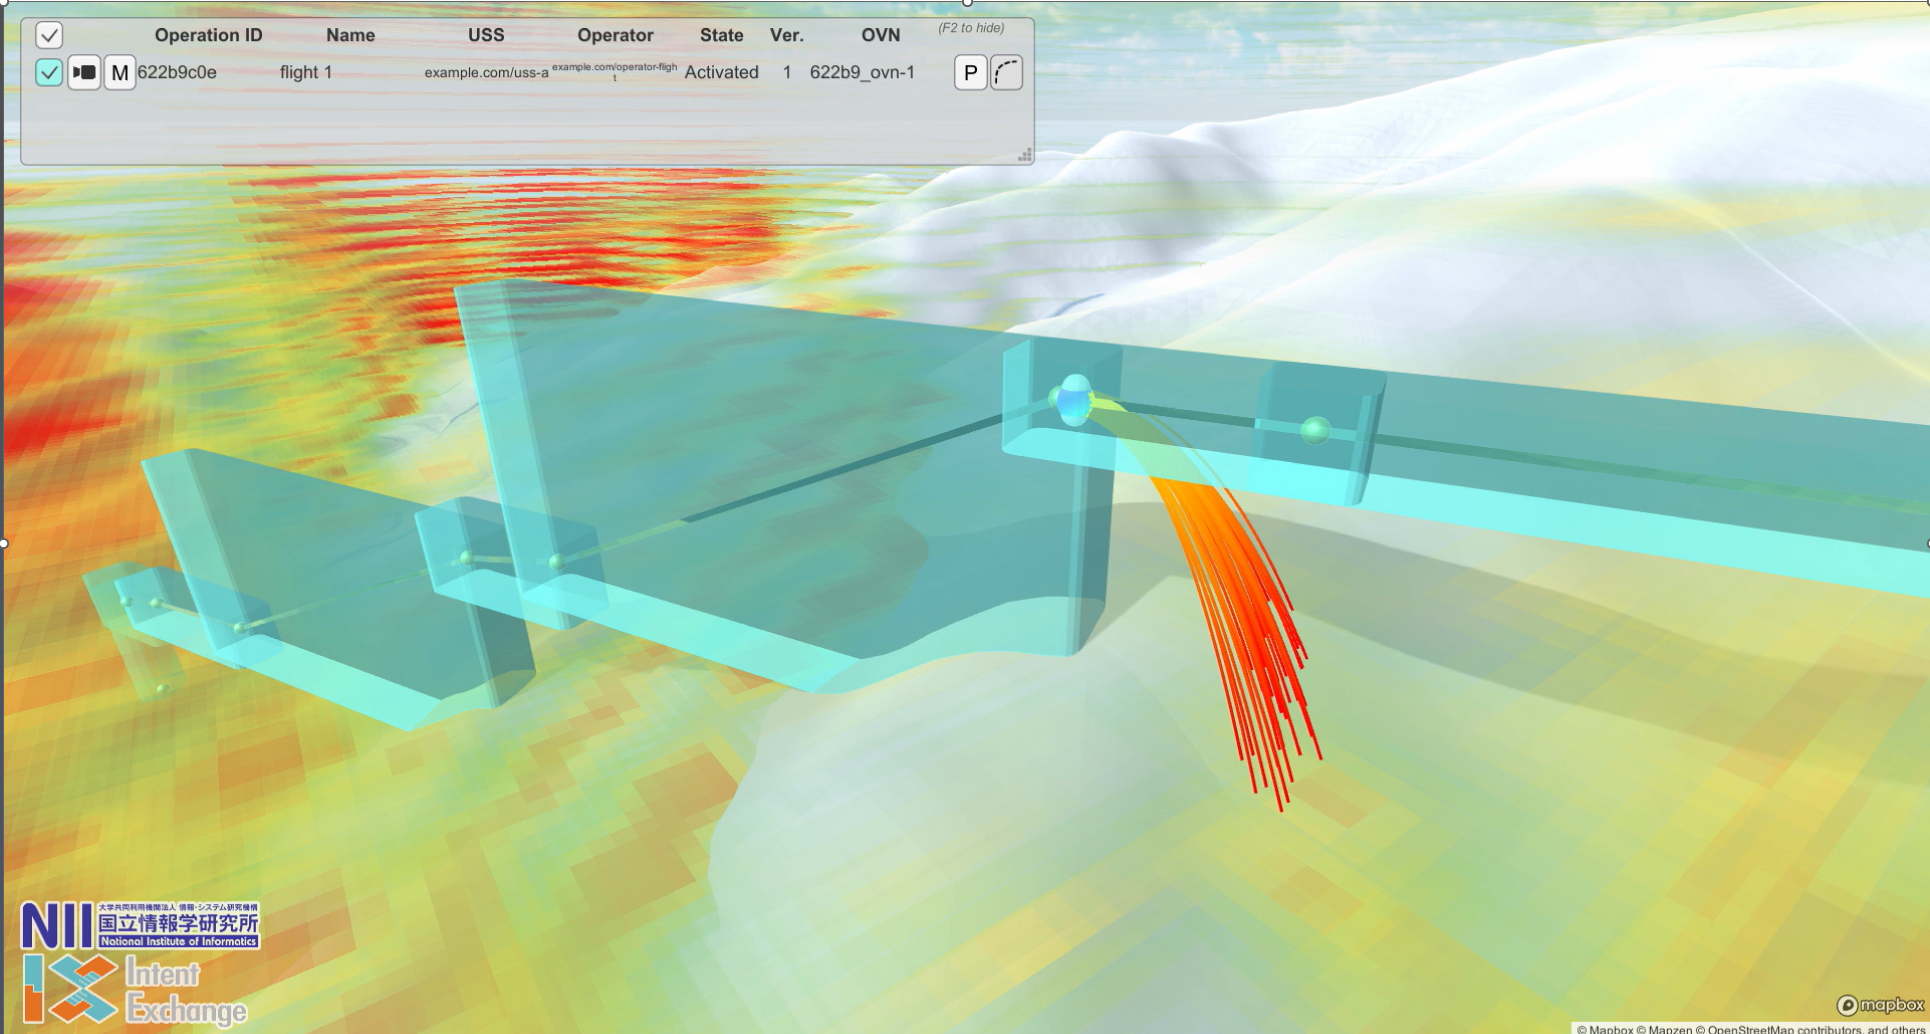This screenshot has width=1930, height=1034.
Task: Click the Operation ID column header
Action: click(x=208, y=35)
